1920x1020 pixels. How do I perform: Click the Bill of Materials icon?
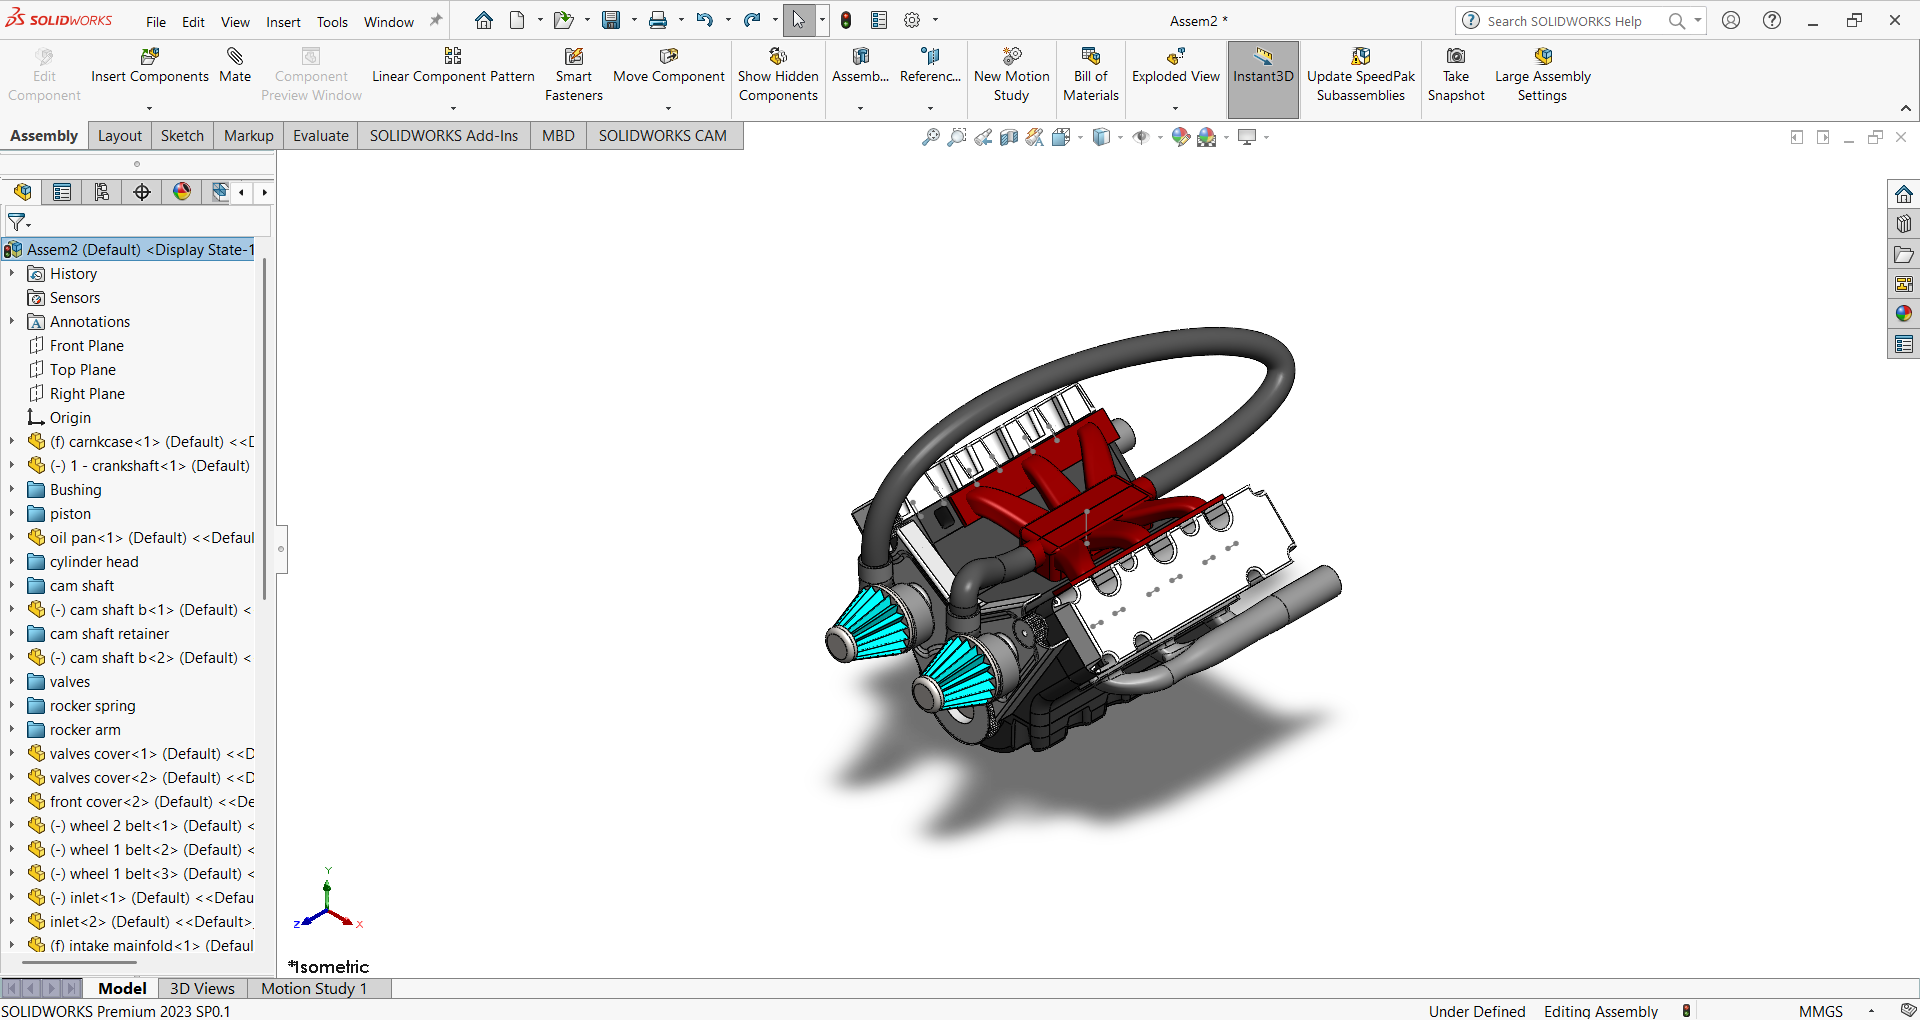click(1090, 57)
